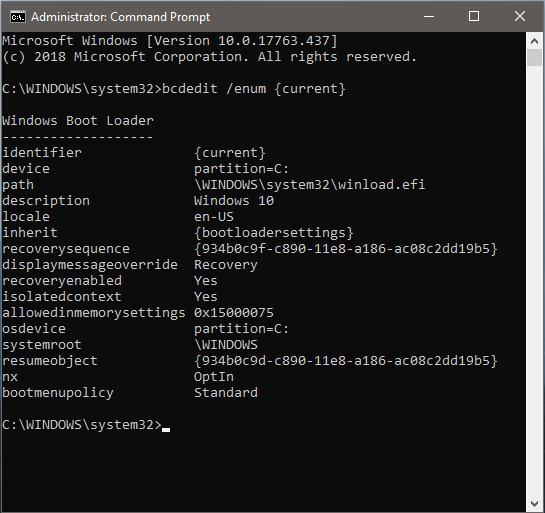Maximize the Command Prompt window
This screenshot has width=545, height=513.
point(474,16)
